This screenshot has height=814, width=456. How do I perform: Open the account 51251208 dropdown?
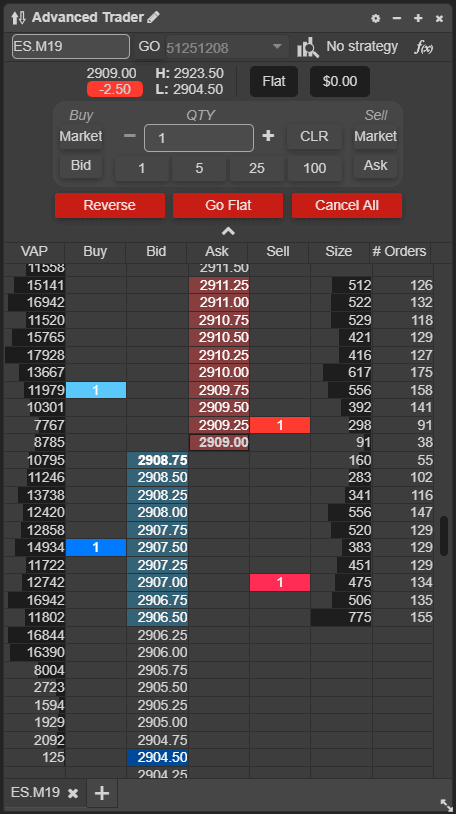pos(227,48)
